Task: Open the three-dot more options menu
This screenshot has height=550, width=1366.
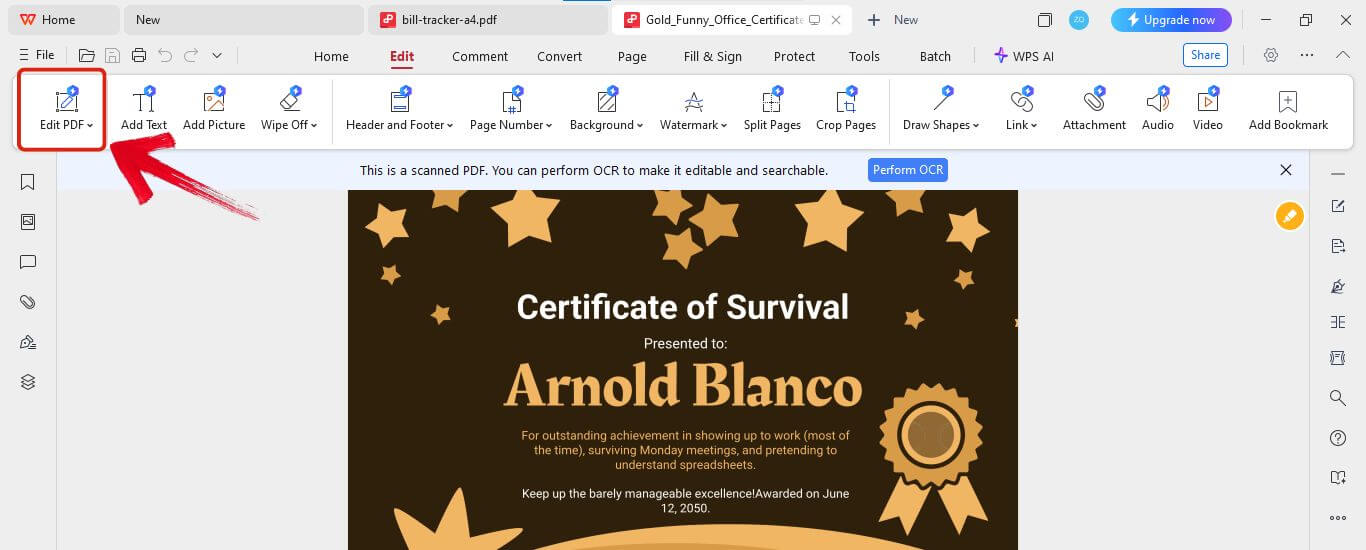Action: tap(1306, 56)
